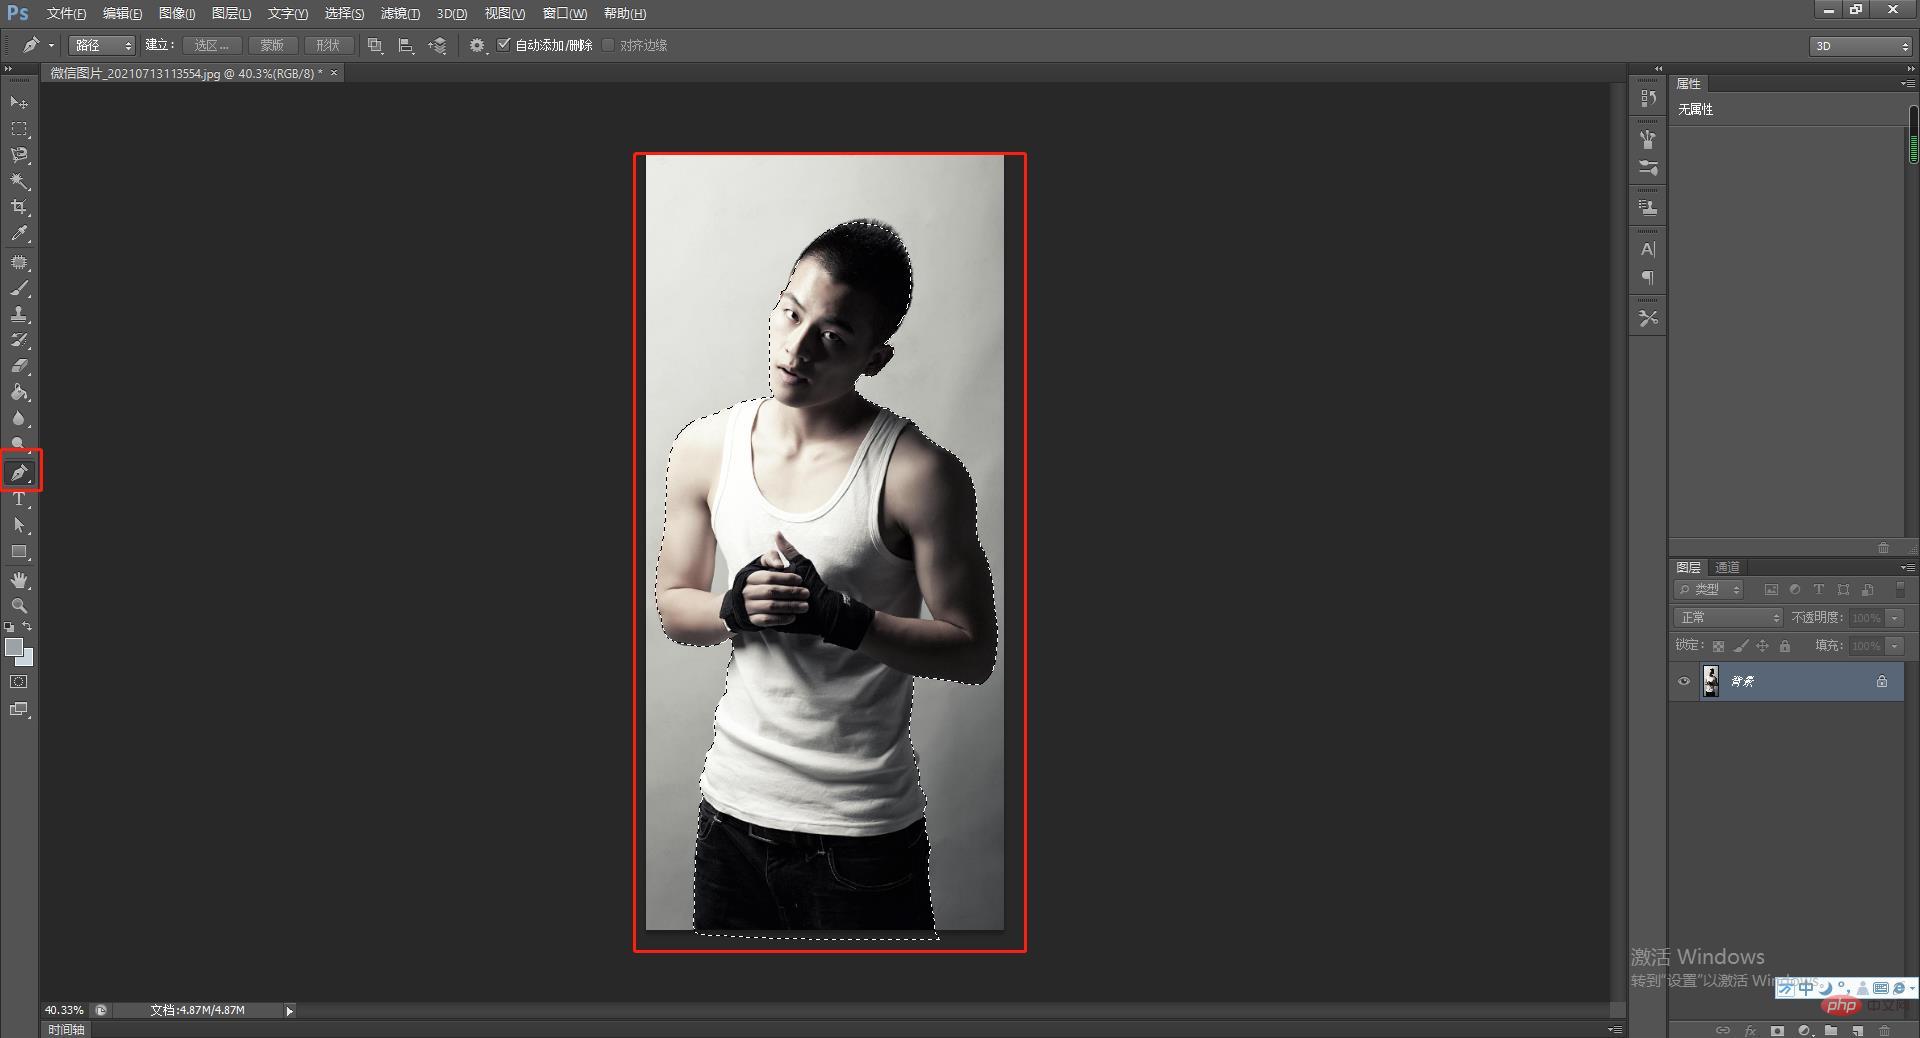Open the 类型 layer filter dropdown
The width and height of the screenshot is (1920, 1038).
click(1709, 590)
